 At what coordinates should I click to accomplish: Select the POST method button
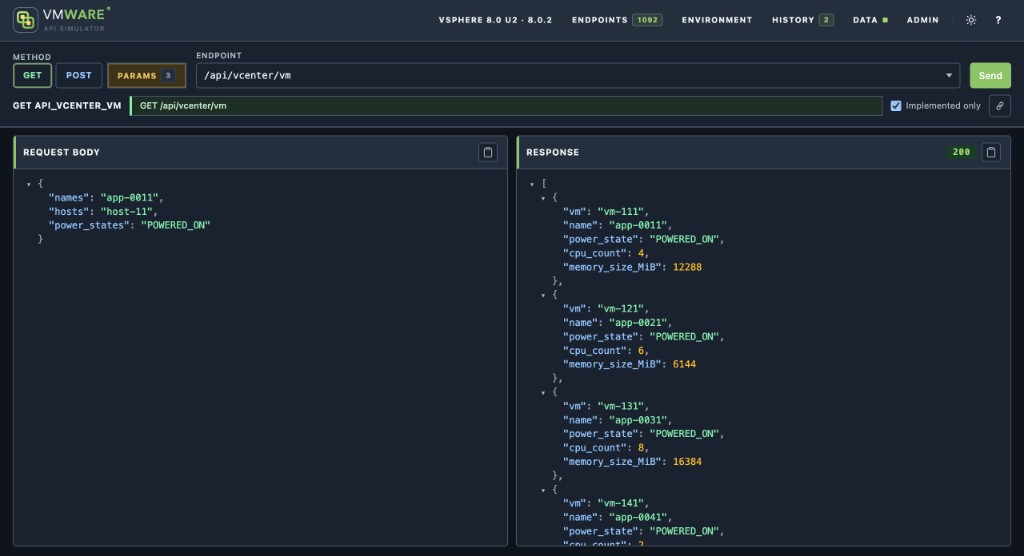(x=79, y=76)
